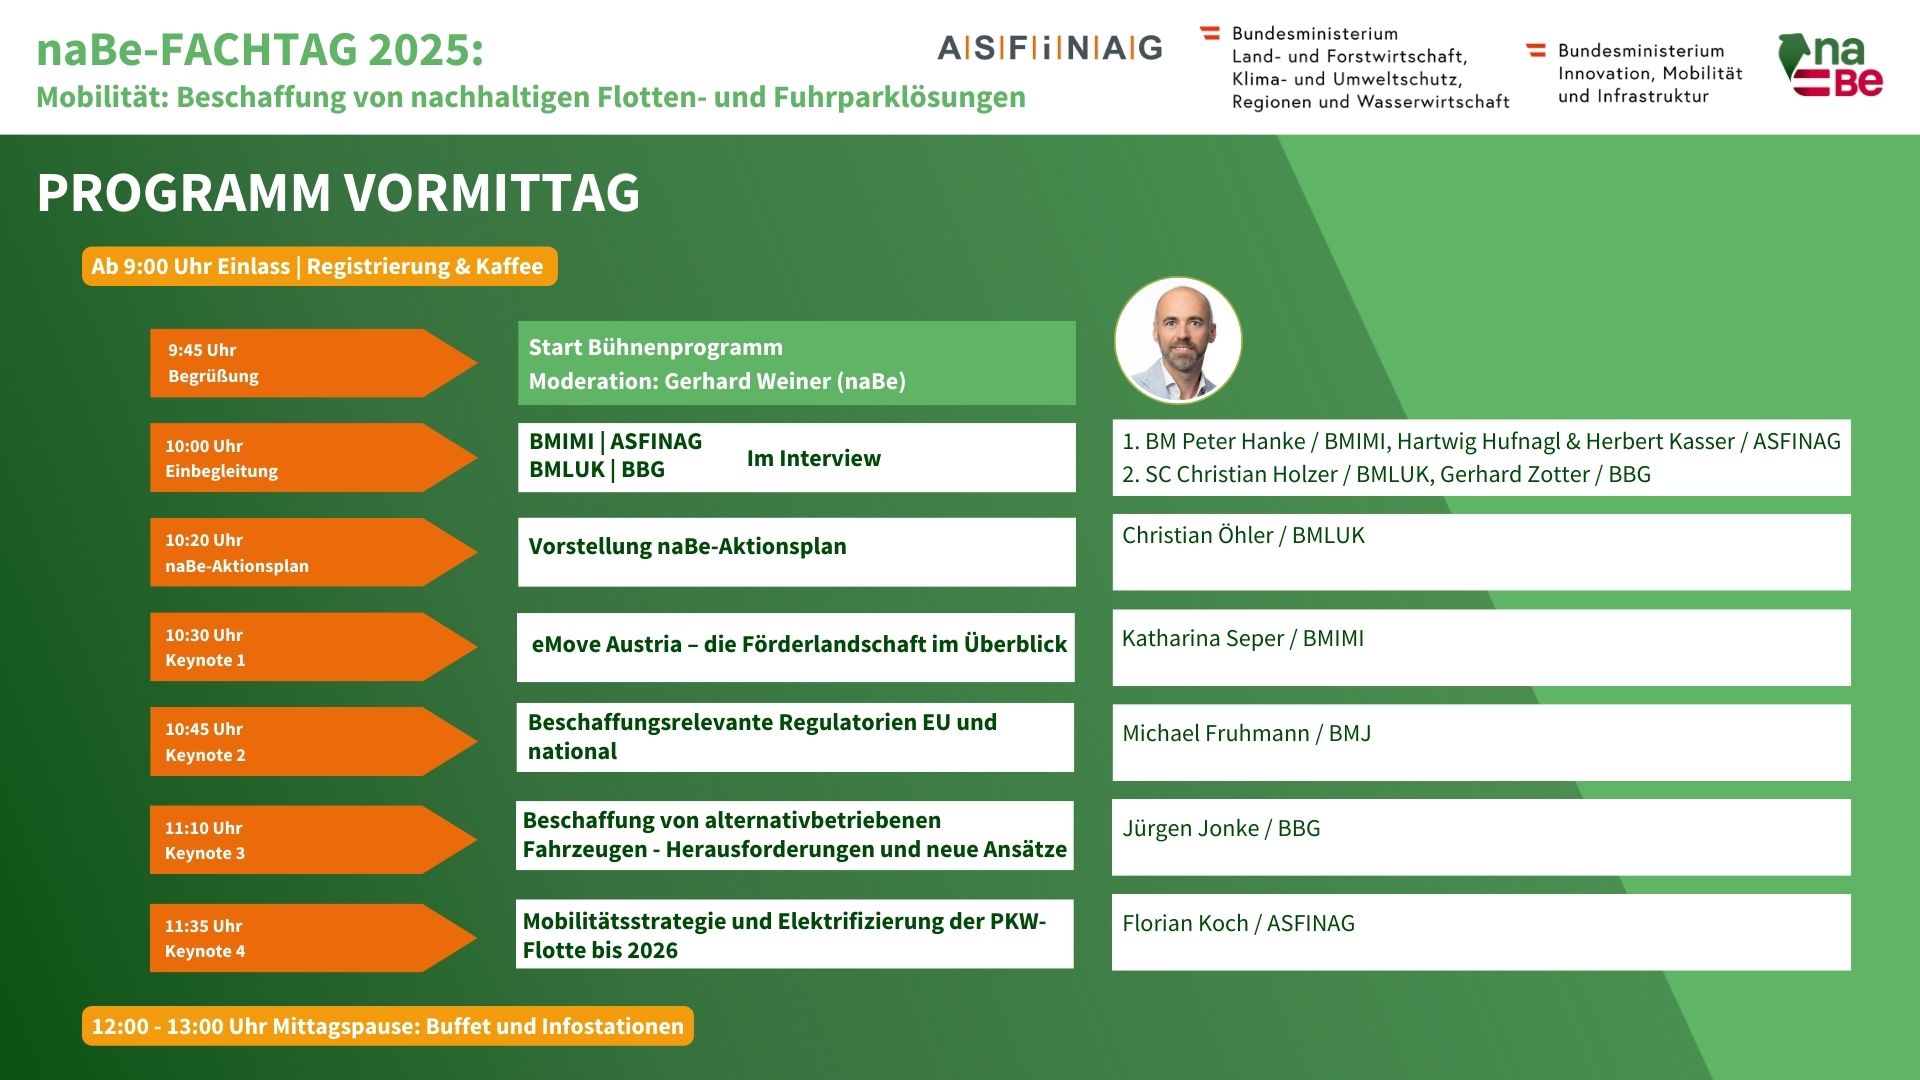1920x1080 pixels.
Task: Select the 11:10 Uhr Keynote 3 arrow
Action: click(300, 840)
